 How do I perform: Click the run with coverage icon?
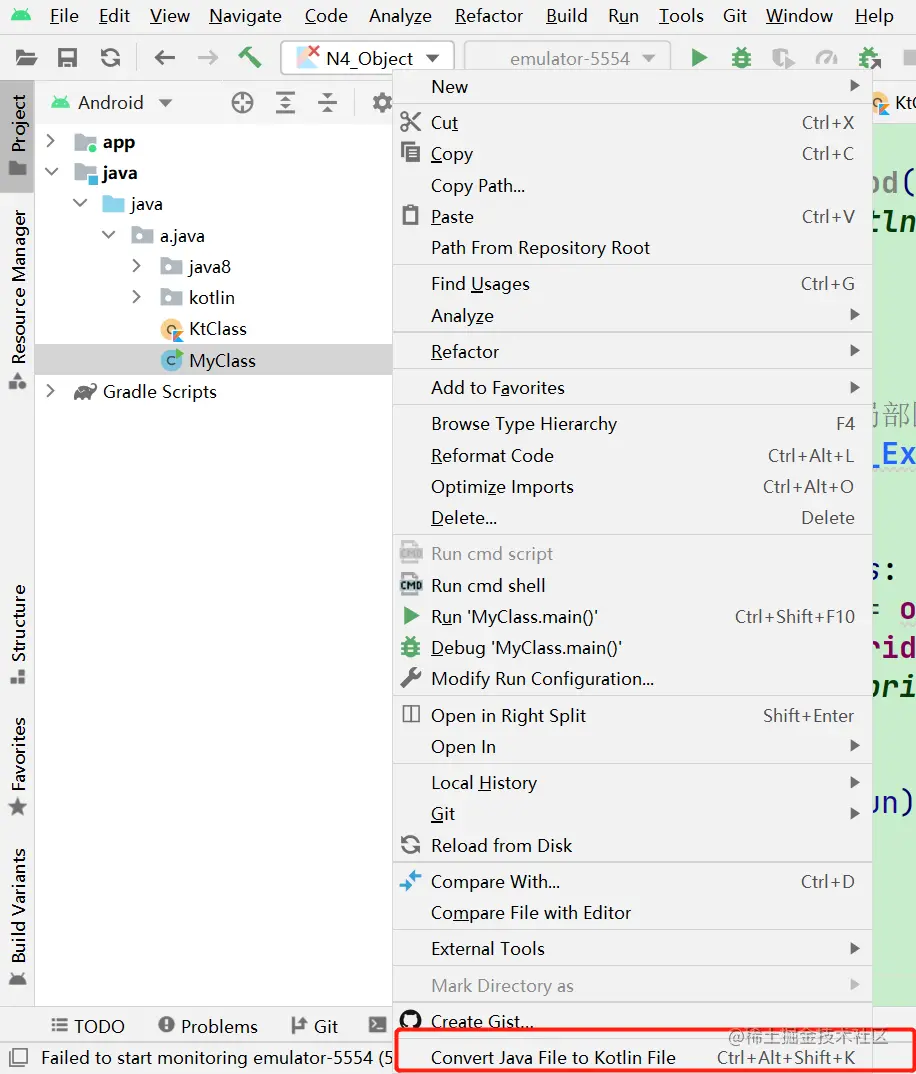(782, 58)
